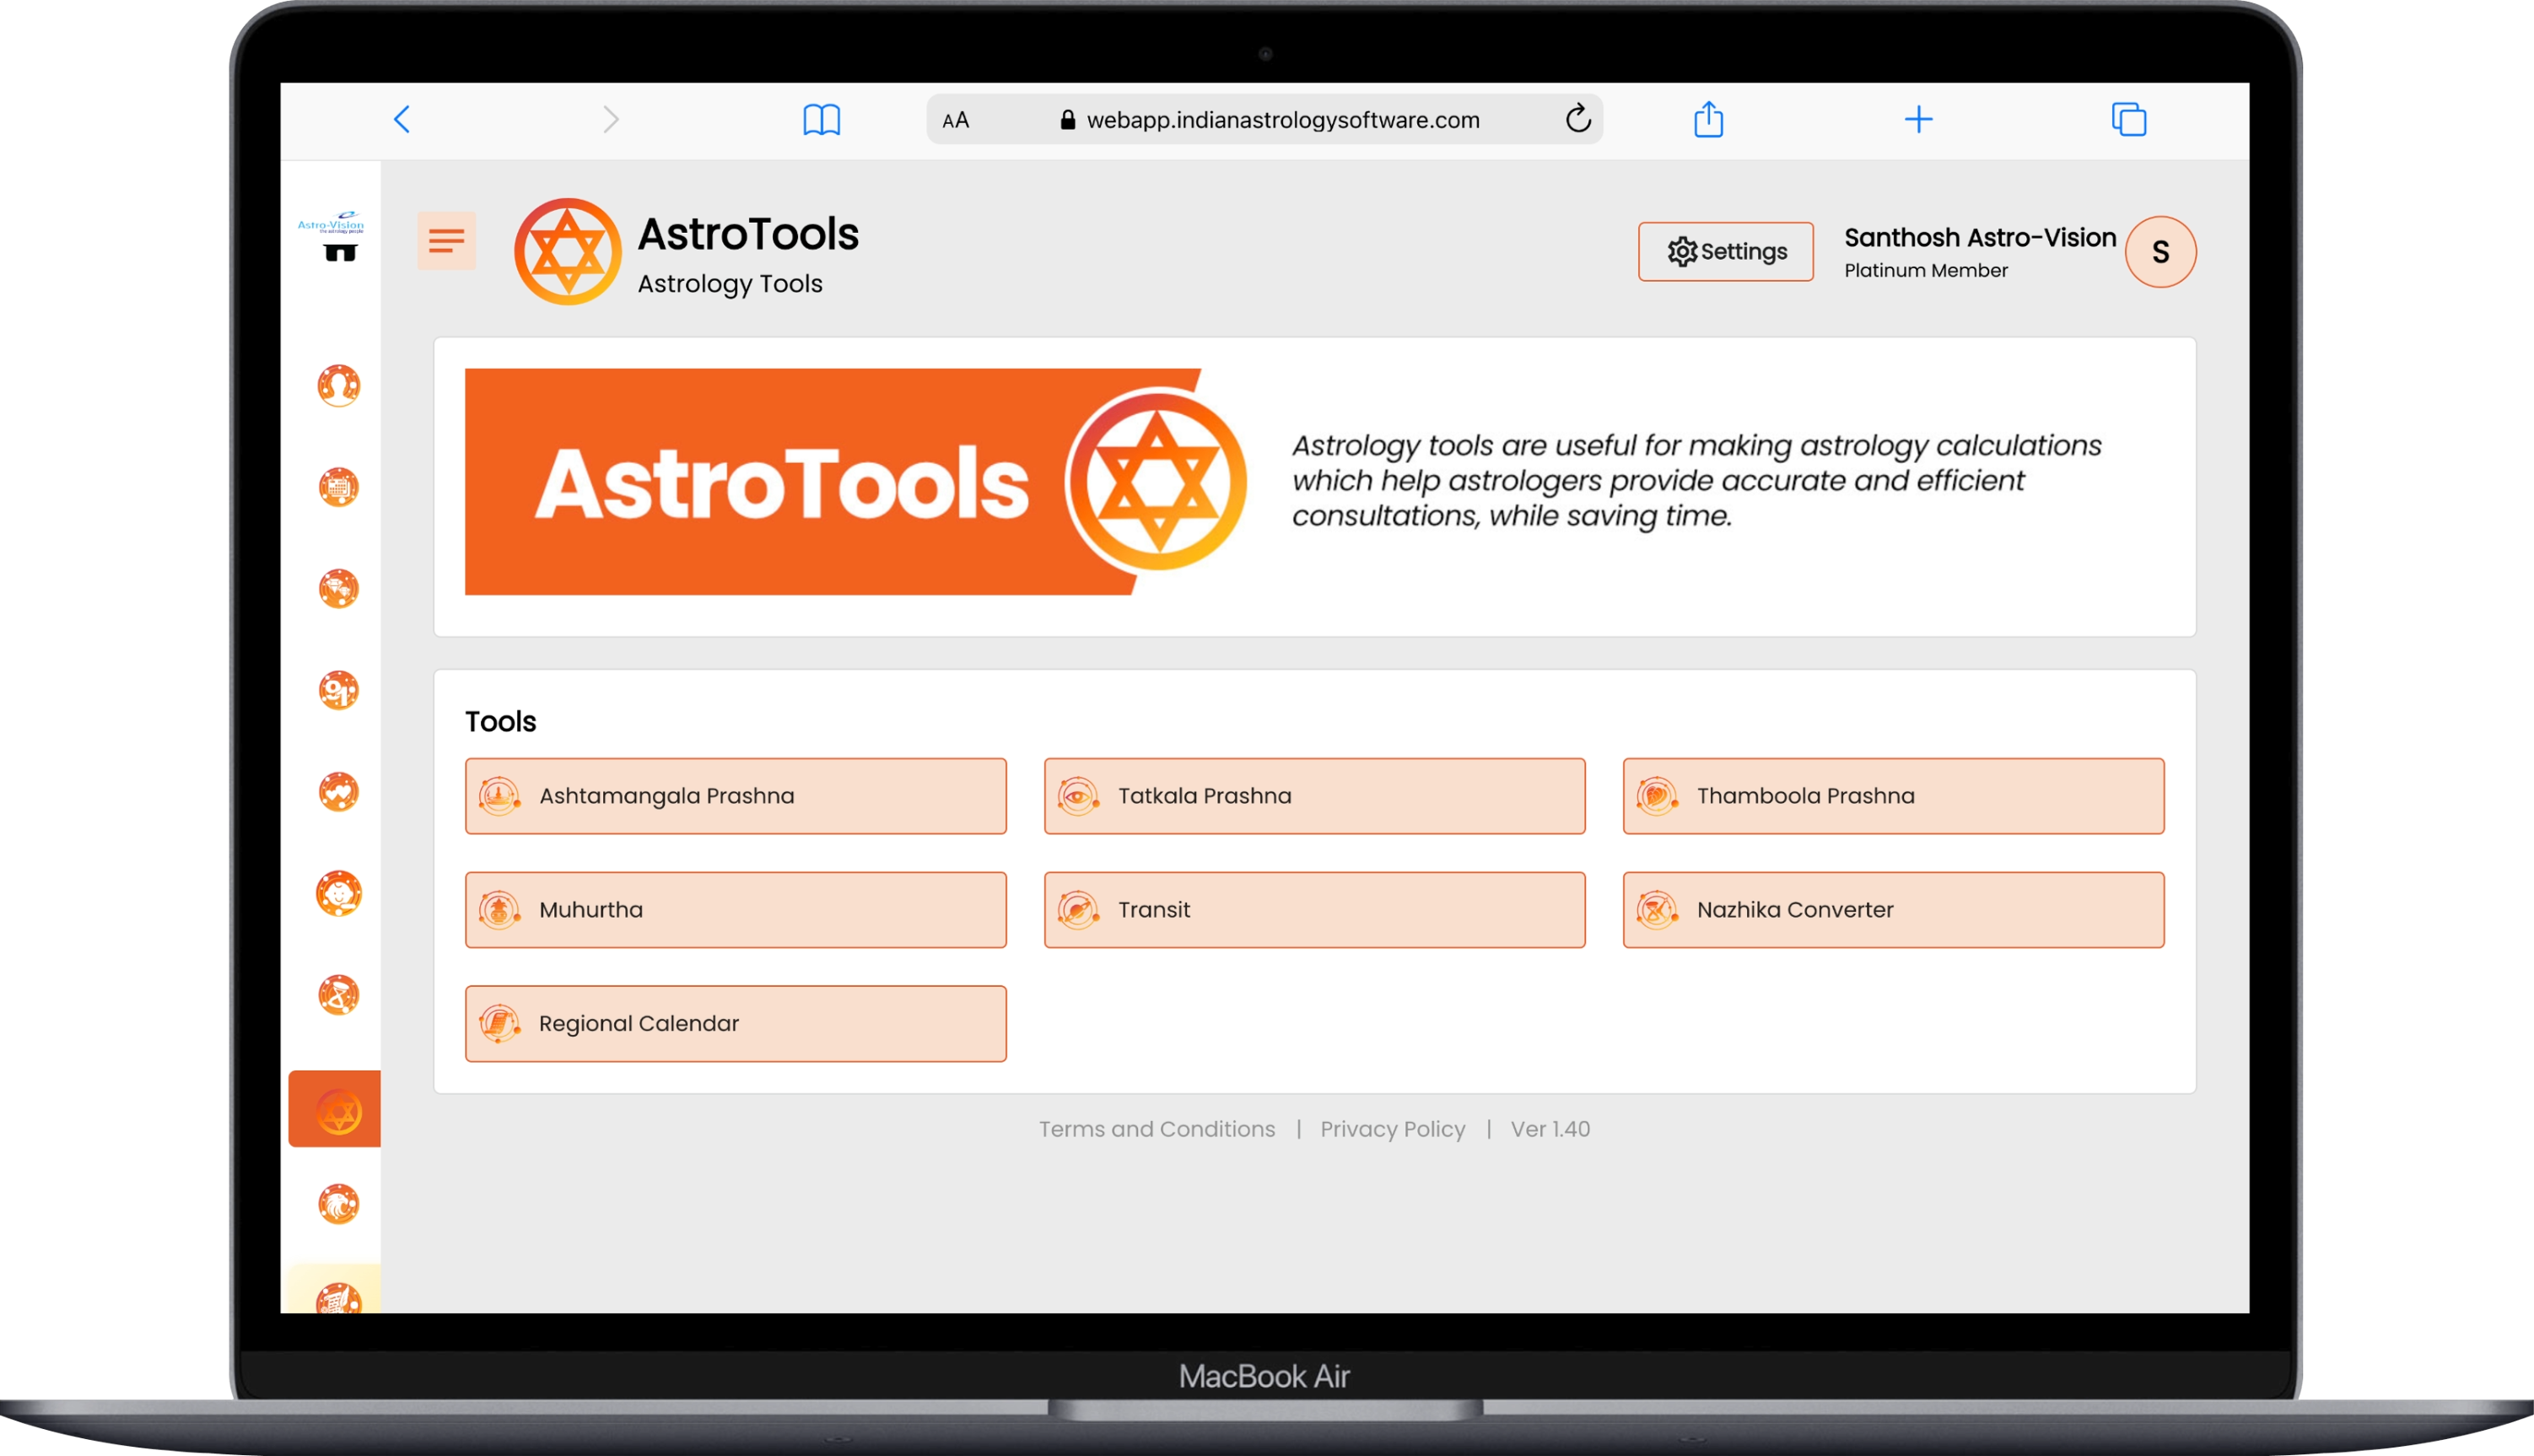Open a new tab with plus icon
This screenshot has width=2534, height=1456.
click(x=1919, y=120)
